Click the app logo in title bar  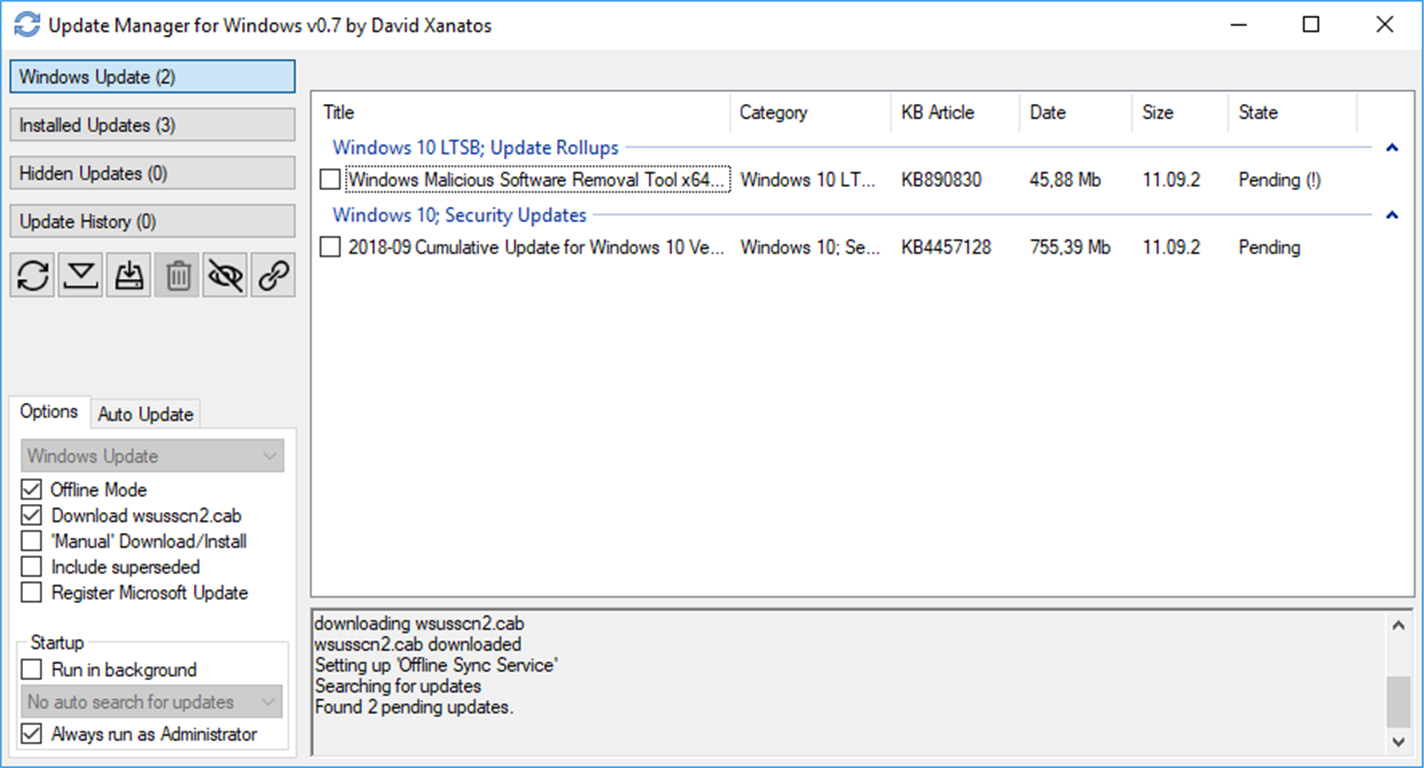coord(27,25)
